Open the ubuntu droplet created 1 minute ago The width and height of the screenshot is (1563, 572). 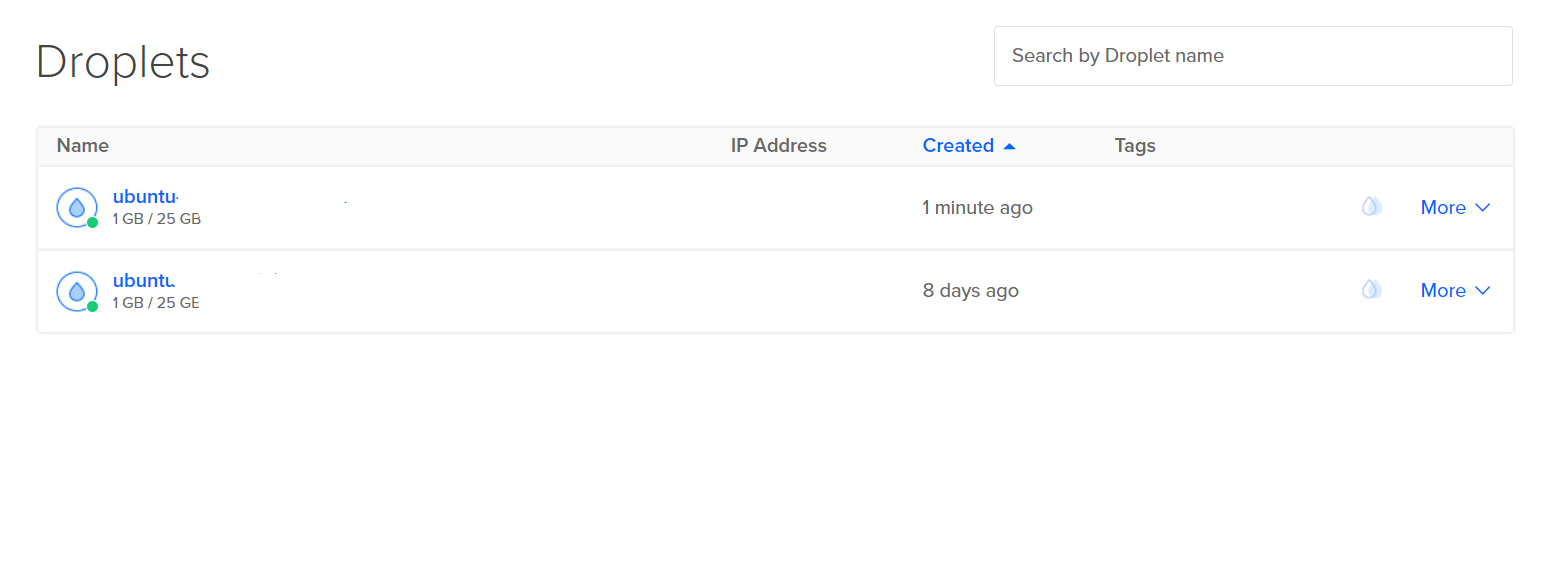coord(144,197)
